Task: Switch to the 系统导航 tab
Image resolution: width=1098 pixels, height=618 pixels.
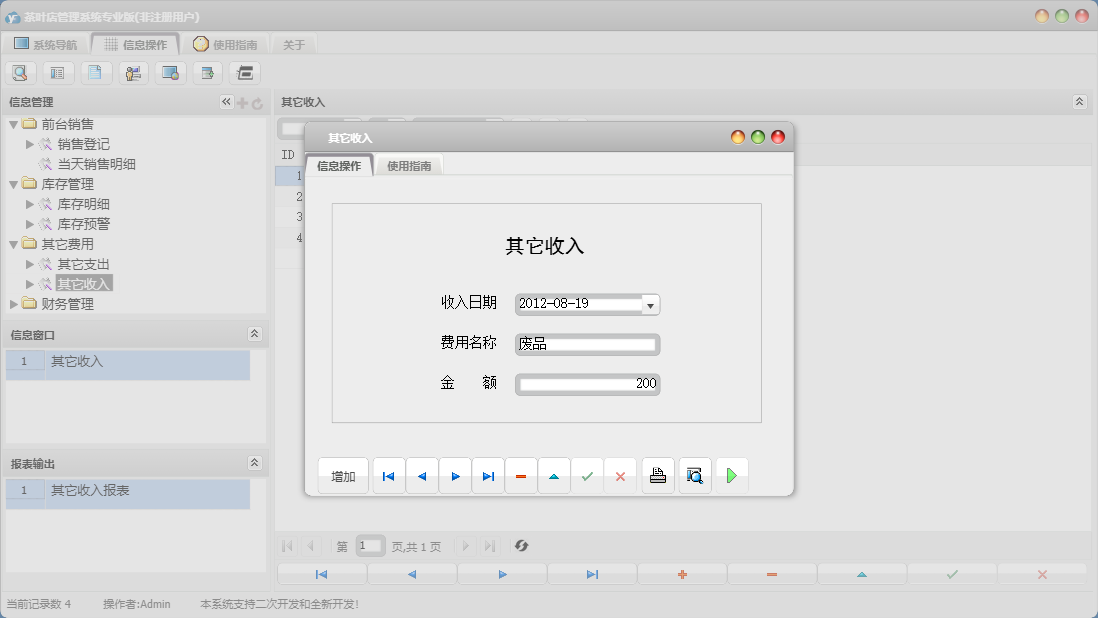Action: point(46,43)
